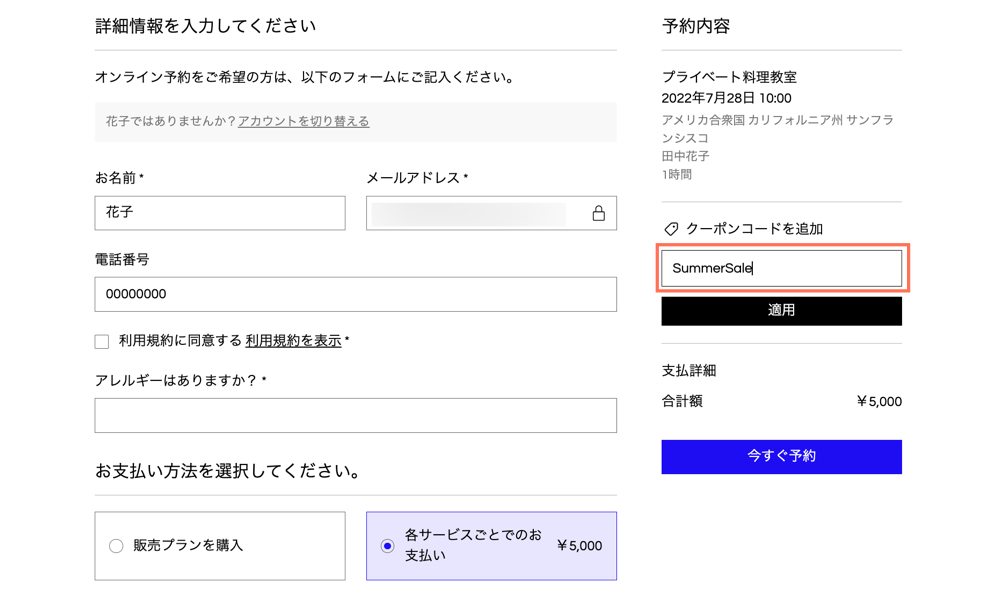
Task: Click the SummerSale coupon code field
Action: point(781,267)
